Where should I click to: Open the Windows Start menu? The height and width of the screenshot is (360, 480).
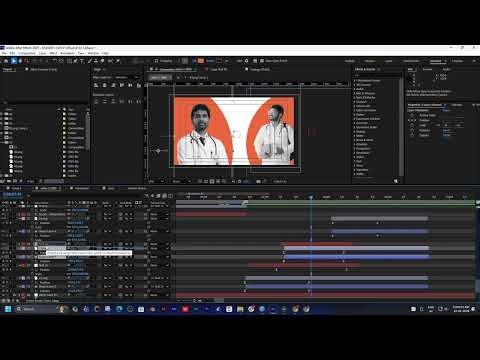point(8,309)
